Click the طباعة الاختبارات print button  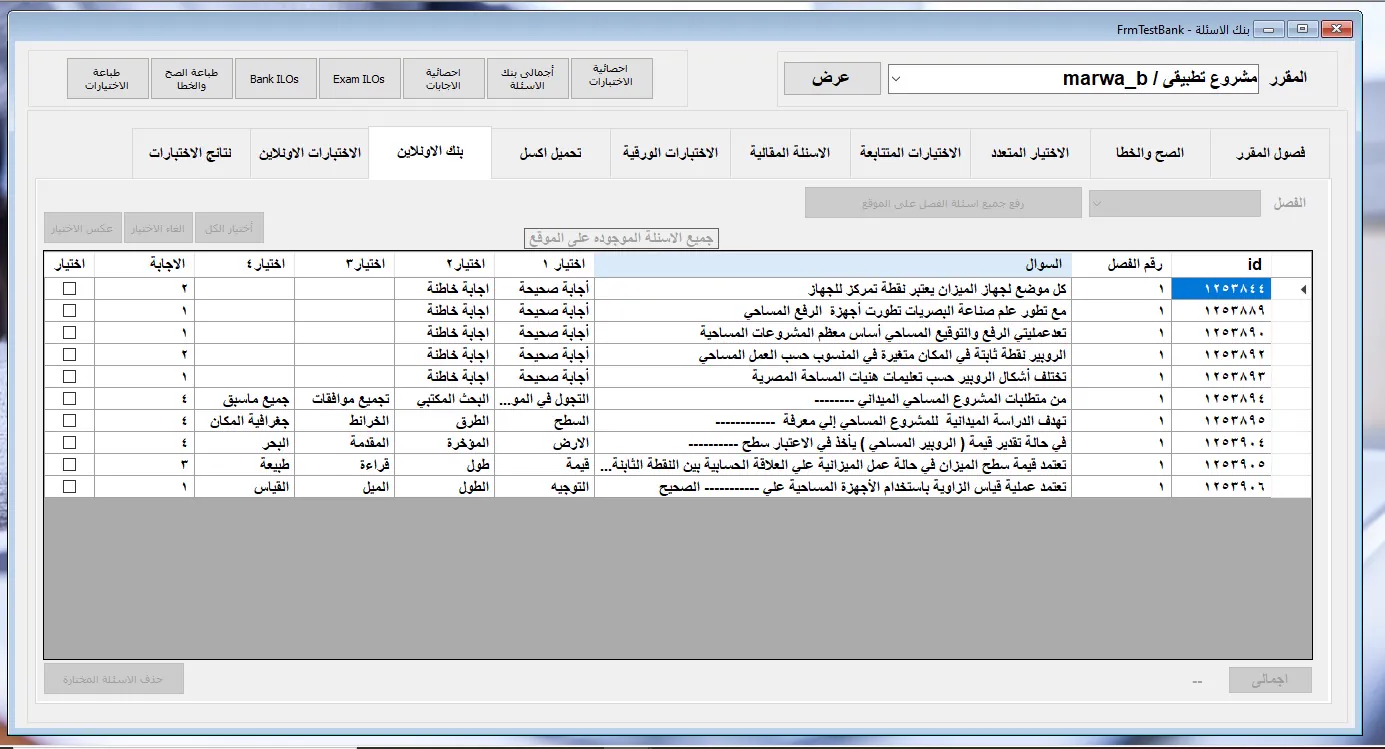(108, 79)
